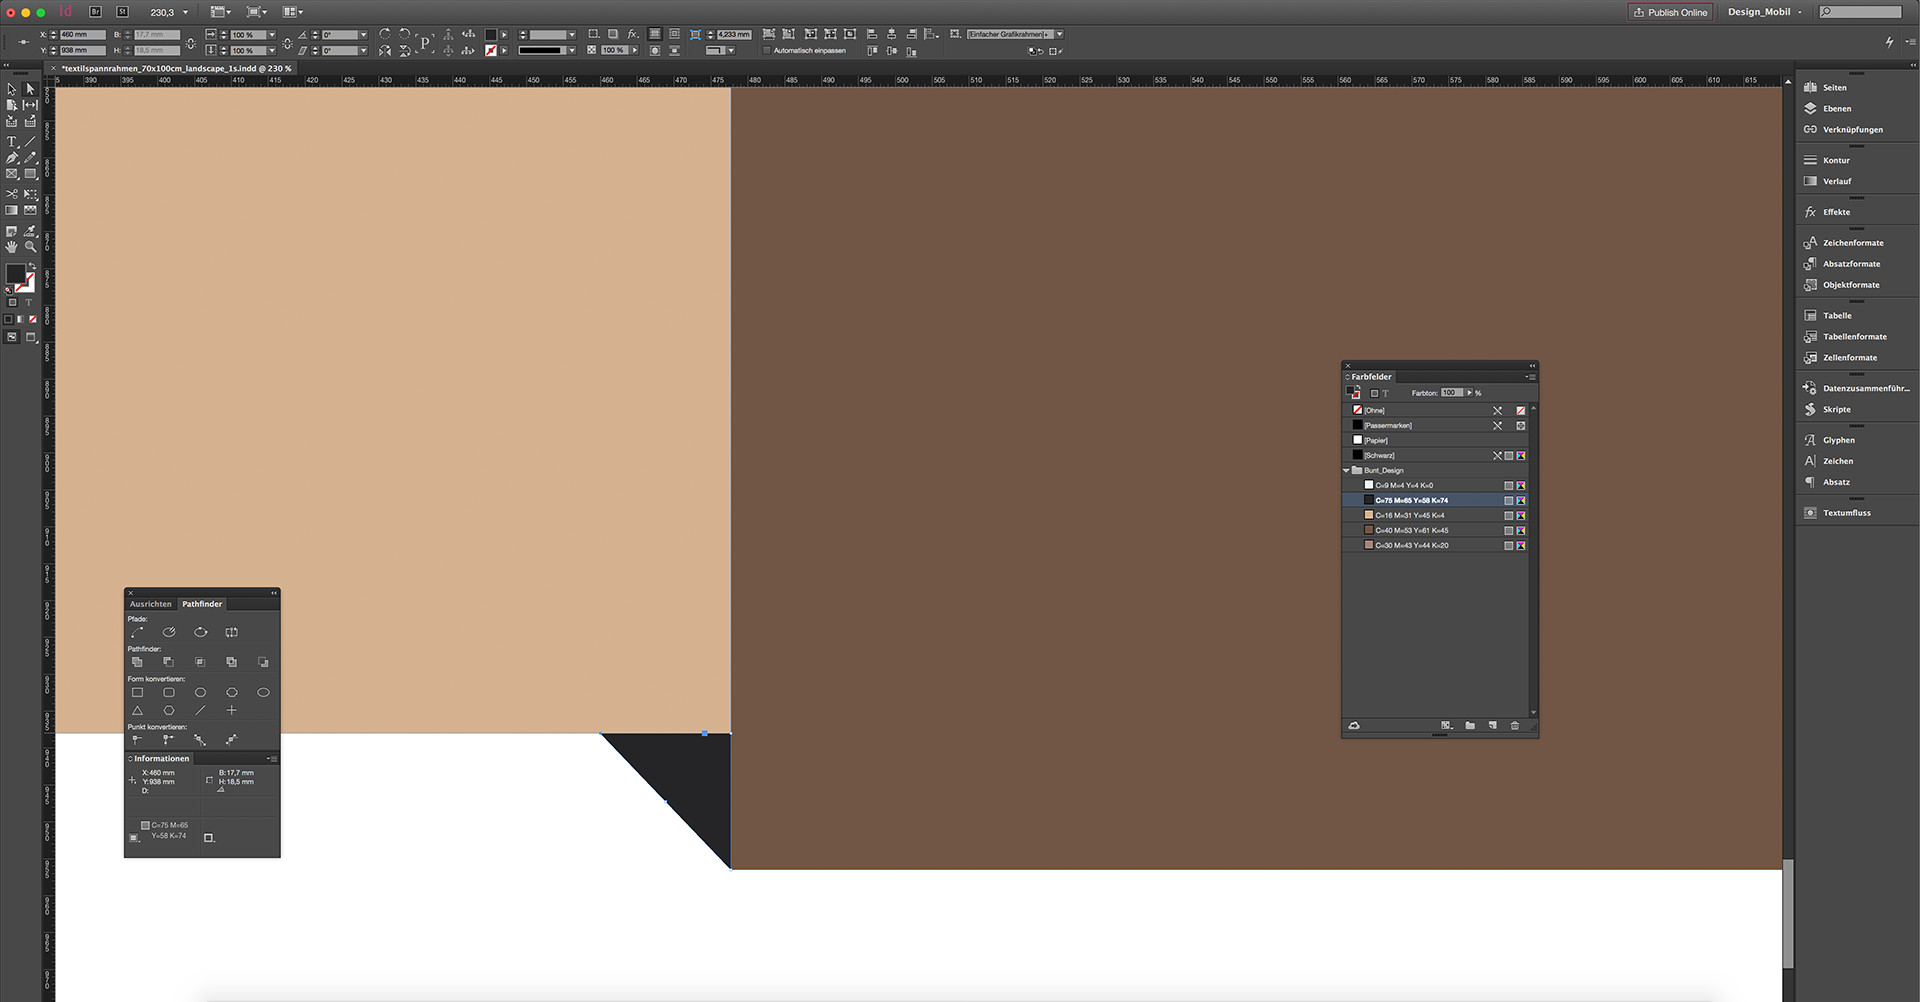Enable the Automatisch einpassen checkbox

tap(764, 50)
